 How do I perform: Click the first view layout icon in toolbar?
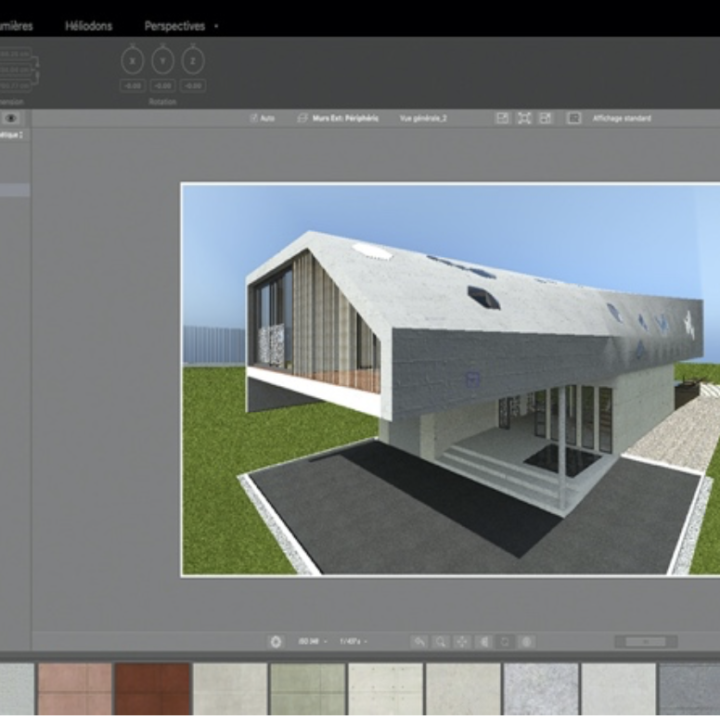click(502, 118)
